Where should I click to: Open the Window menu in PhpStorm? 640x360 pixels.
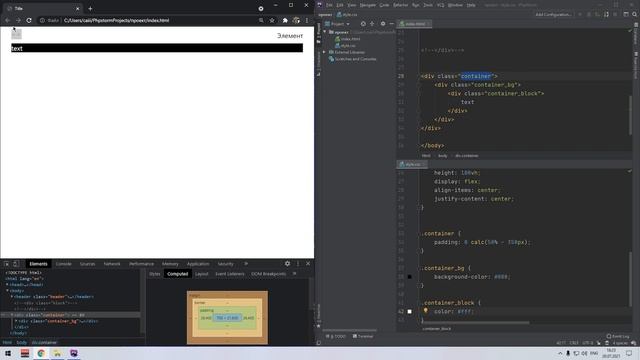tap(455, 5)
